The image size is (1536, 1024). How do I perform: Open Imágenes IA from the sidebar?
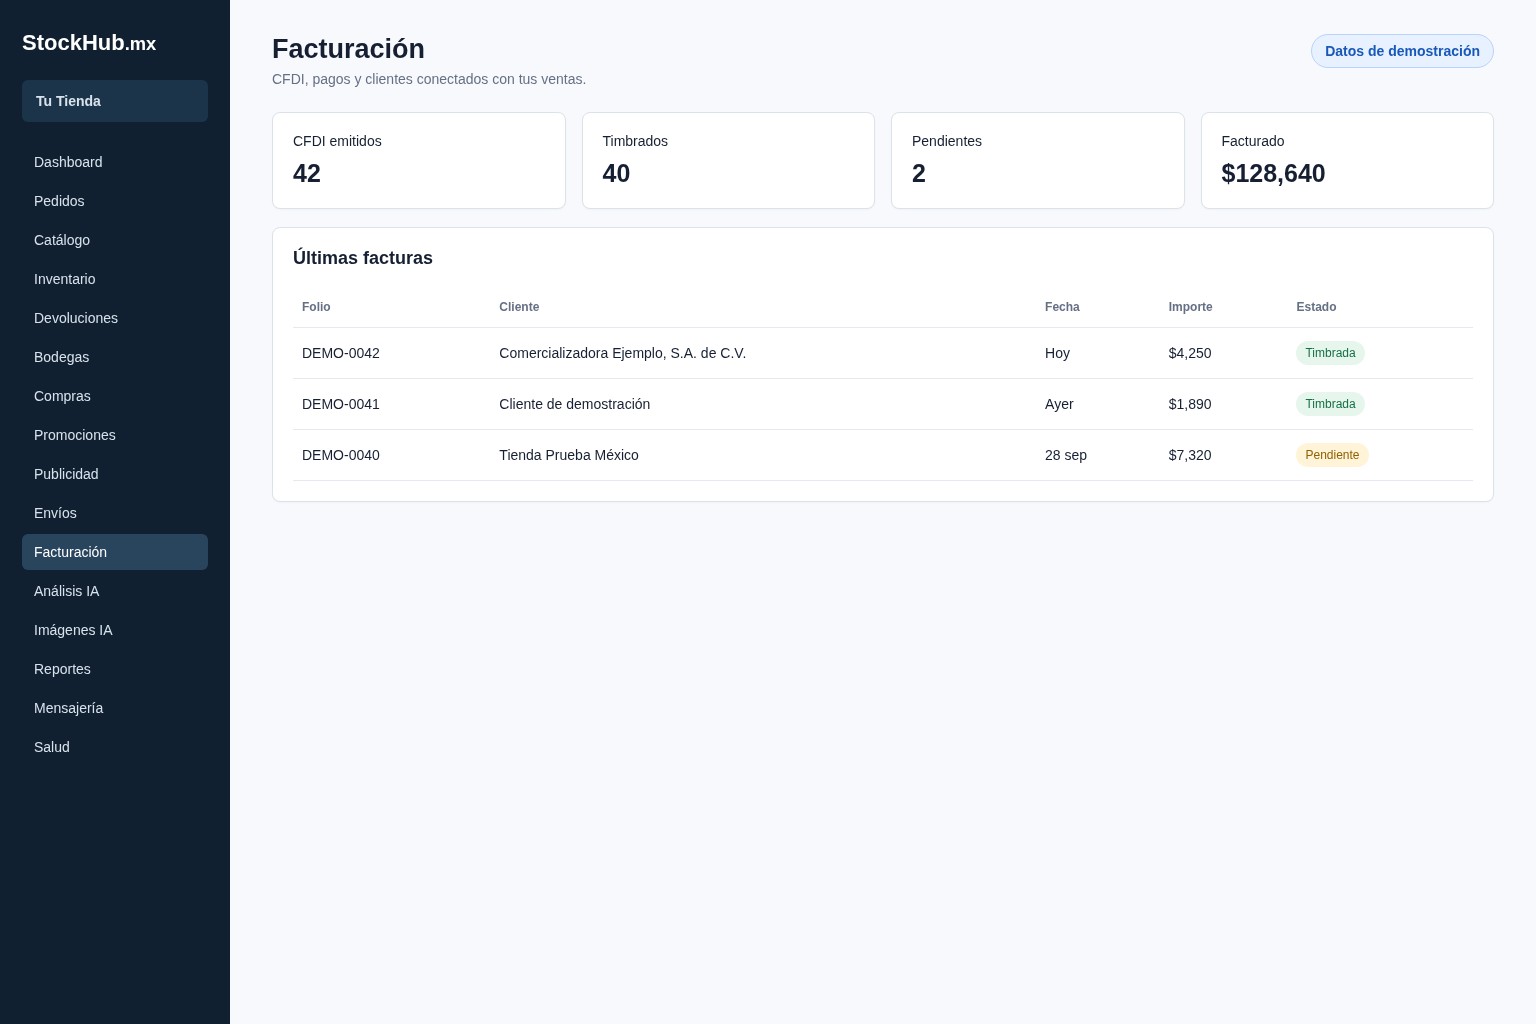[115, 630]
